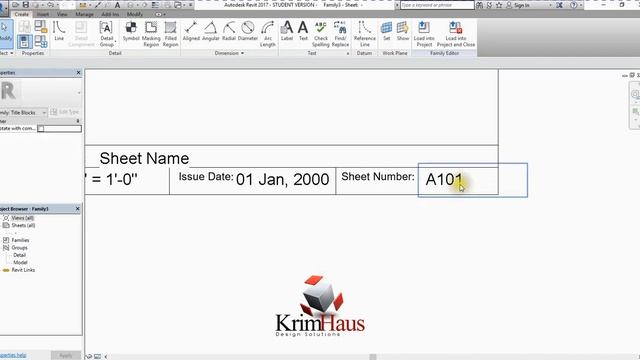Expand the Text panel launcher arrow
The image size is (640, 360).
(x=348, y=53)
